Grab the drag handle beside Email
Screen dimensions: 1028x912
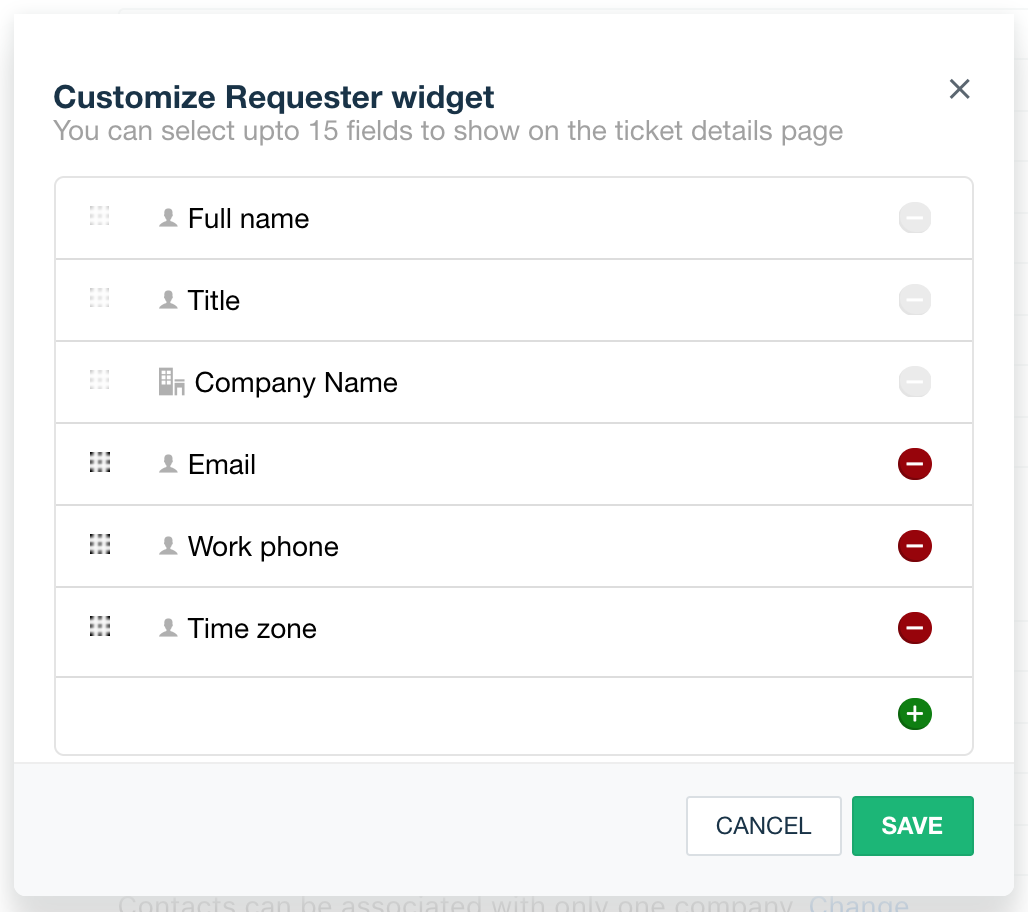point(99,463)
